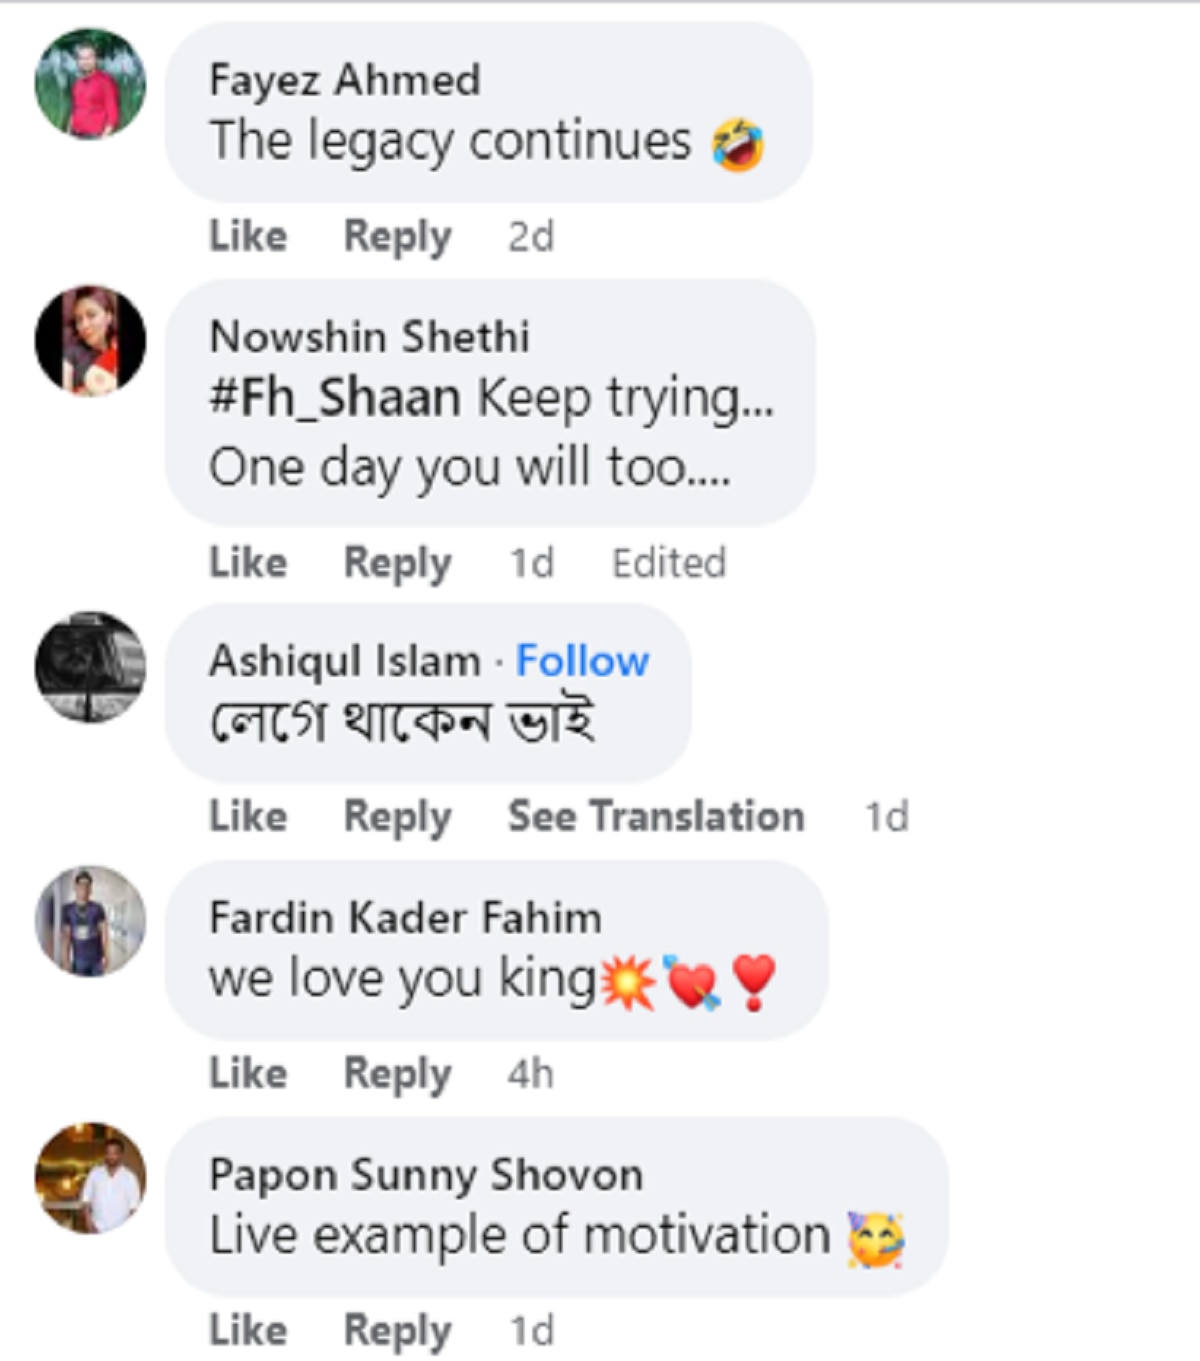
Task: Reply to Fardin Kader Fahim's comment
Action: (397, 1074)
